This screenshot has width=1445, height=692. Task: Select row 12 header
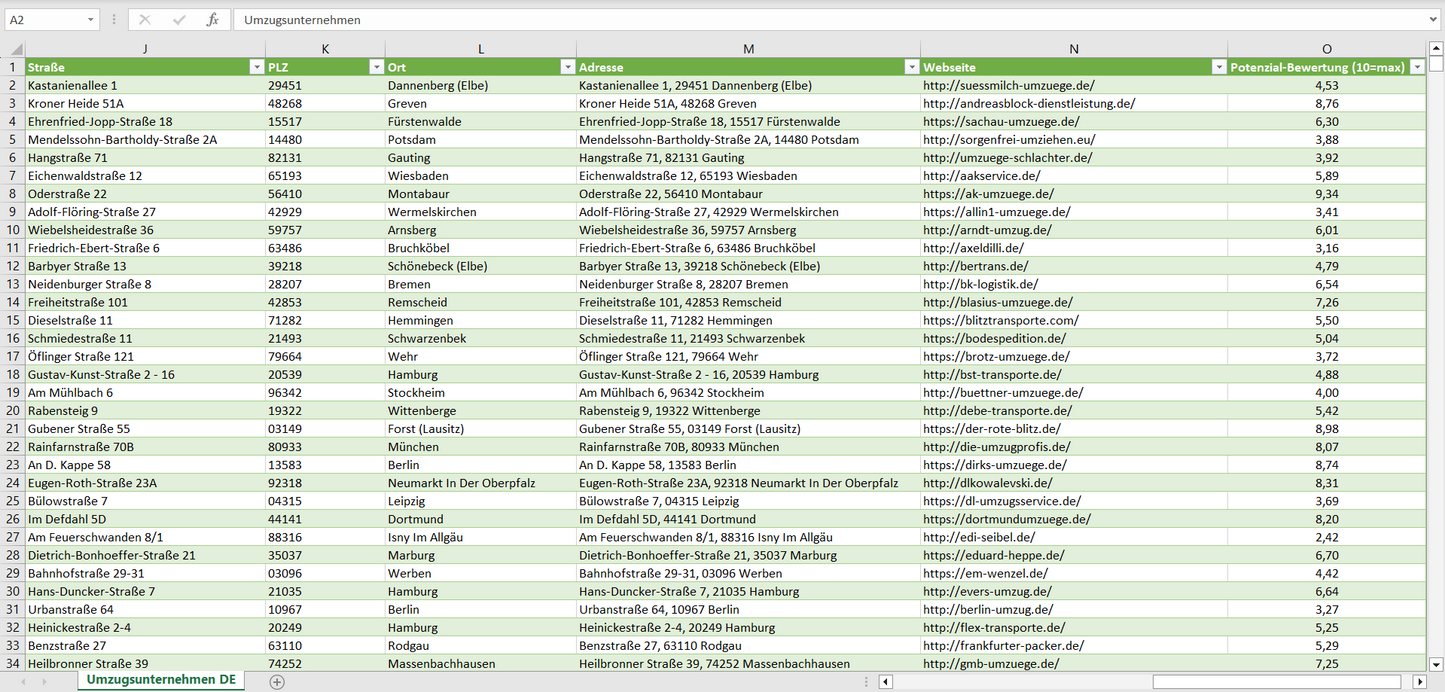[13, 266]
